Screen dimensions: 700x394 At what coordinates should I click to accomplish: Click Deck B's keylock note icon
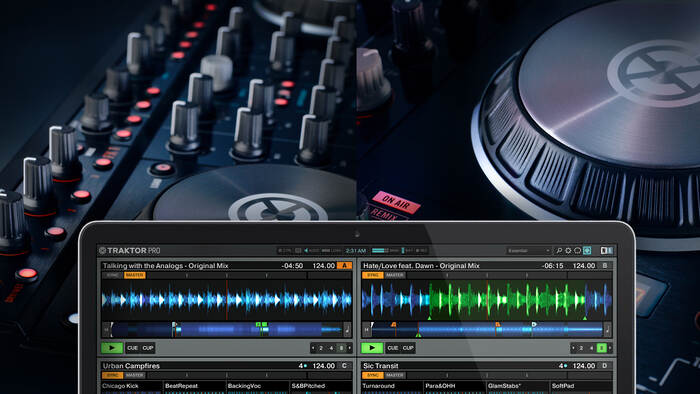pyautogui.click(x=607, y=330)
